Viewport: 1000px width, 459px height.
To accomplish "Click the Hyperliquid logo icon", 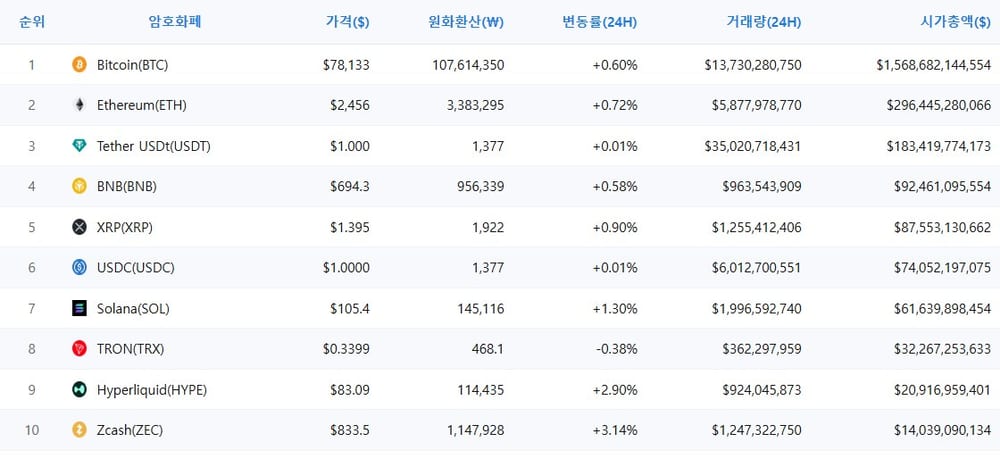I will coord(79,390).
